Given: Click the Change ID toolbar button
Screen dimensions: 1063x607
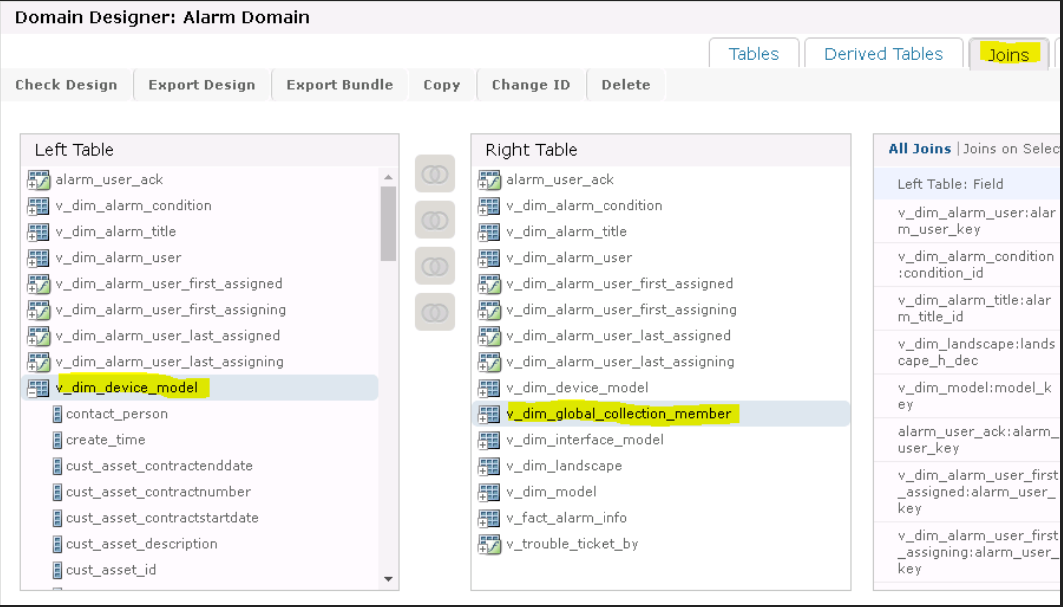Looking at the screenshot, I should (530, 85).
